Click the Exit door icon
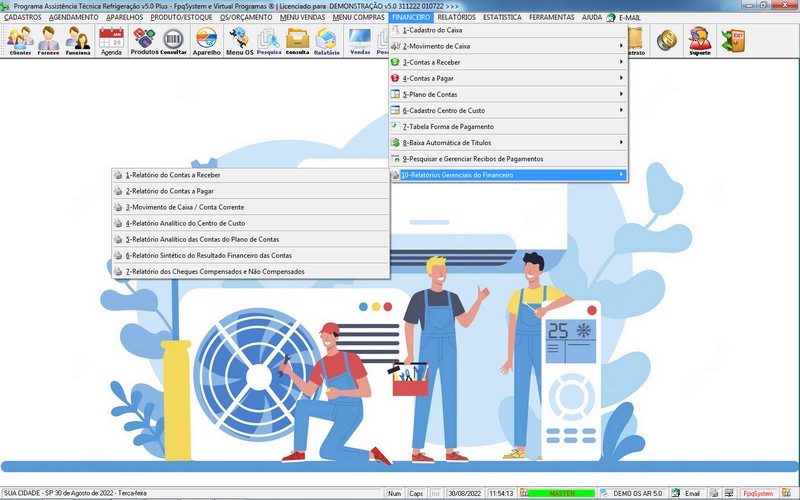This screenshot has height=500, width=800. pyautogui.click(x=733, y=40)
